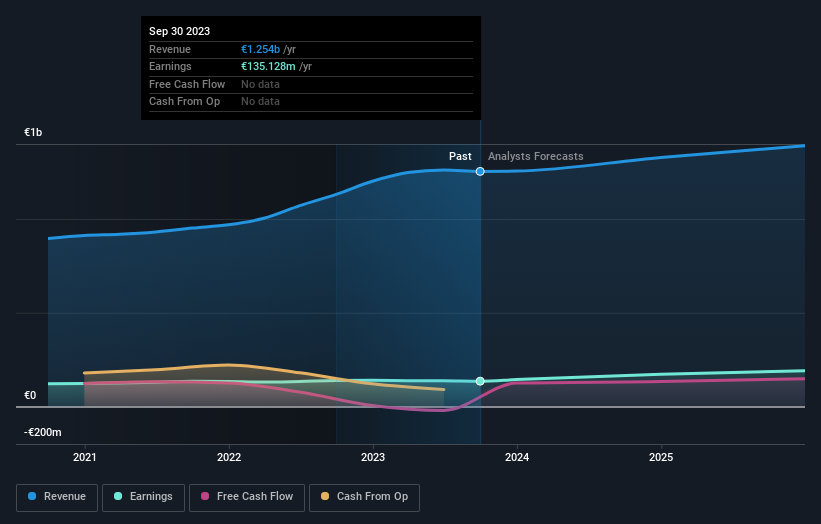821x524 pixels.
Task: Click the €135.128m earnings value in tooltip
Action: coord(268,66)
